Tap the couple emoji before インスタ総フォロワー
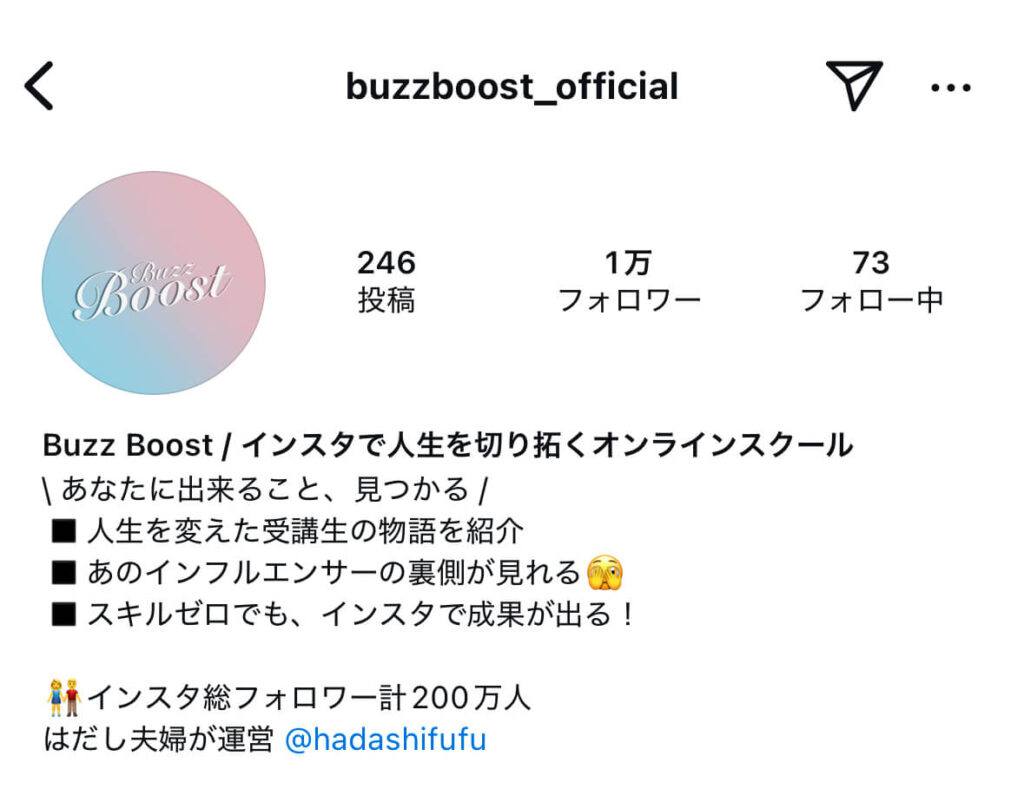The width and height of the screenshot is (1024, 789). click(64, 697)
